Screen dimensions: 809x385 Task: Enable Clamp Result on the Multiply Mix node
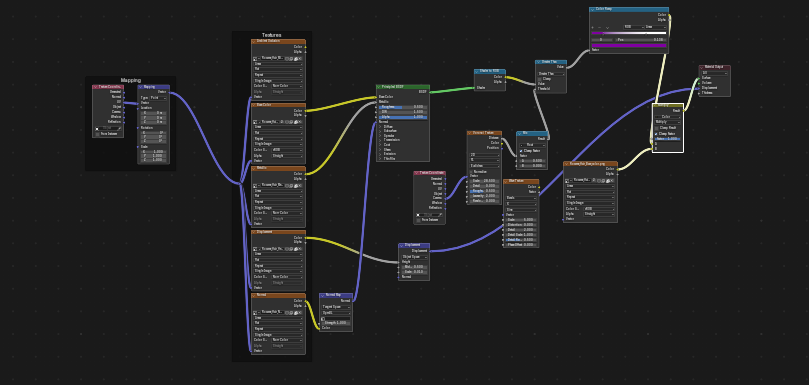coord(656,128)
